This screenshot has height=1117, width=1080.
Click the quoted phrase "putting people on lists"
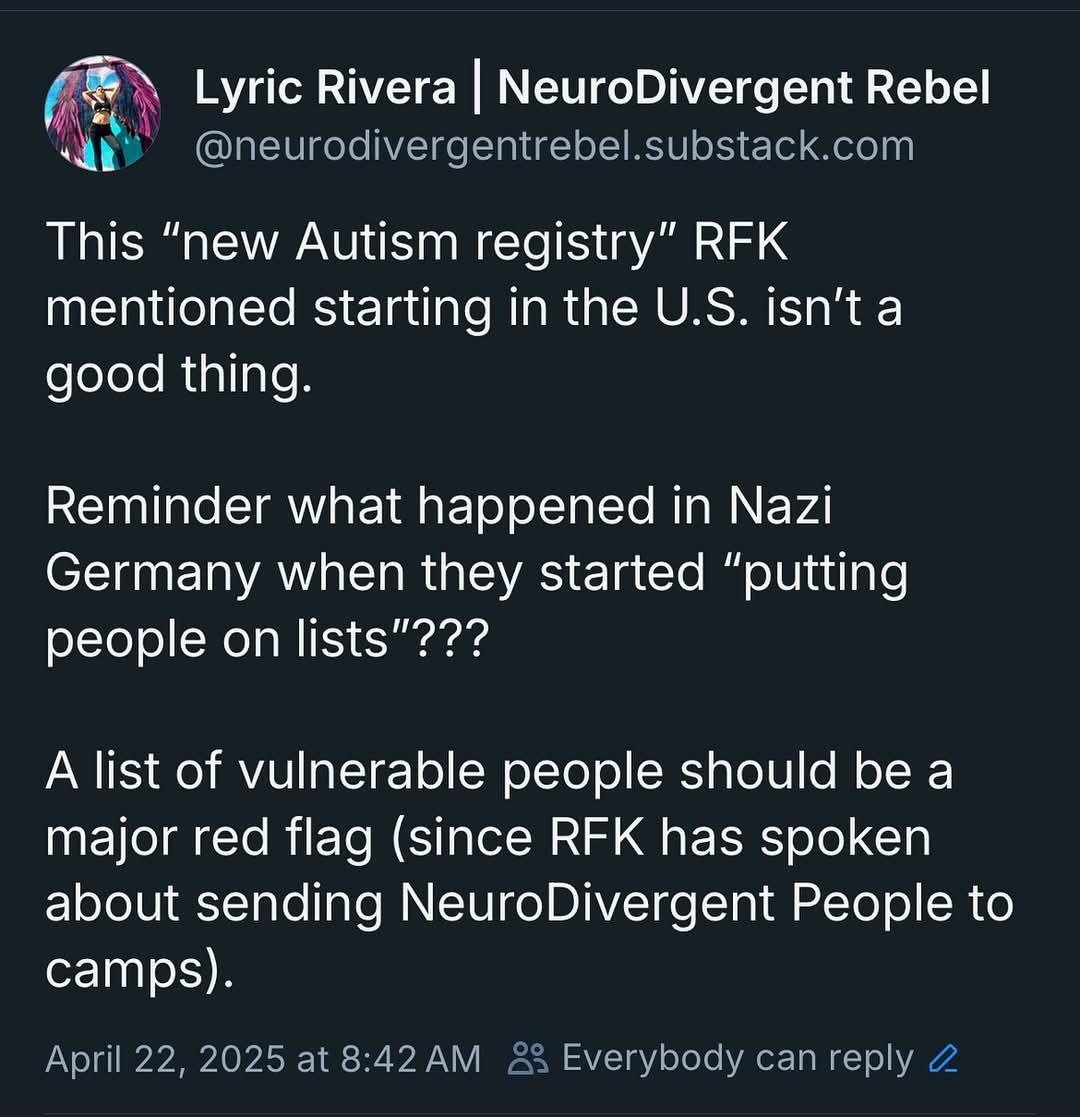pos(477,606)
